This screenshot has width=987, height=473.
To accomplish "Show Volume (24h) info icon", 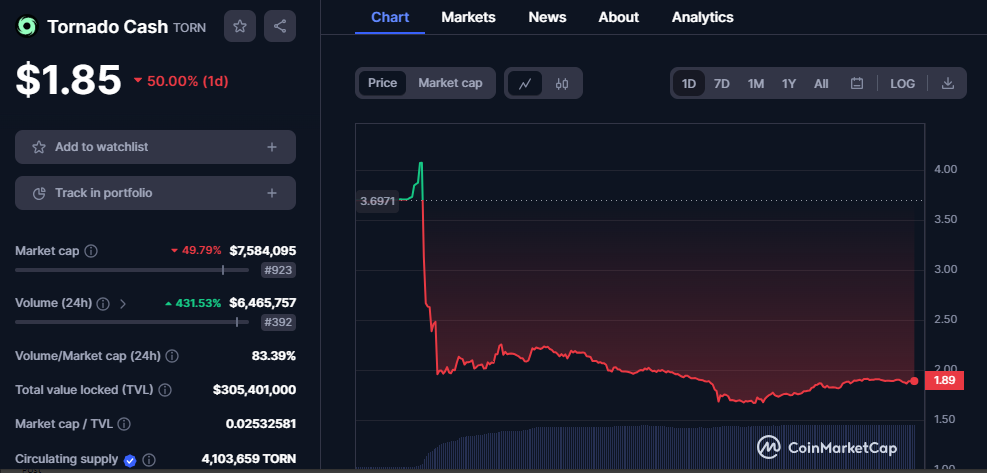I will click(104, 304).
